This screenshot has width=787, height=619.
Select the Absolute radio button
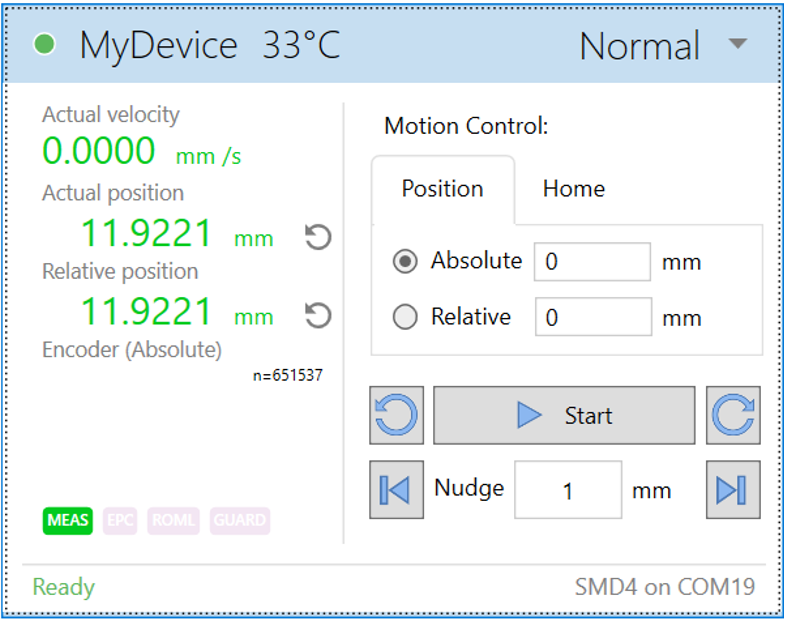[x=405, y=262]
